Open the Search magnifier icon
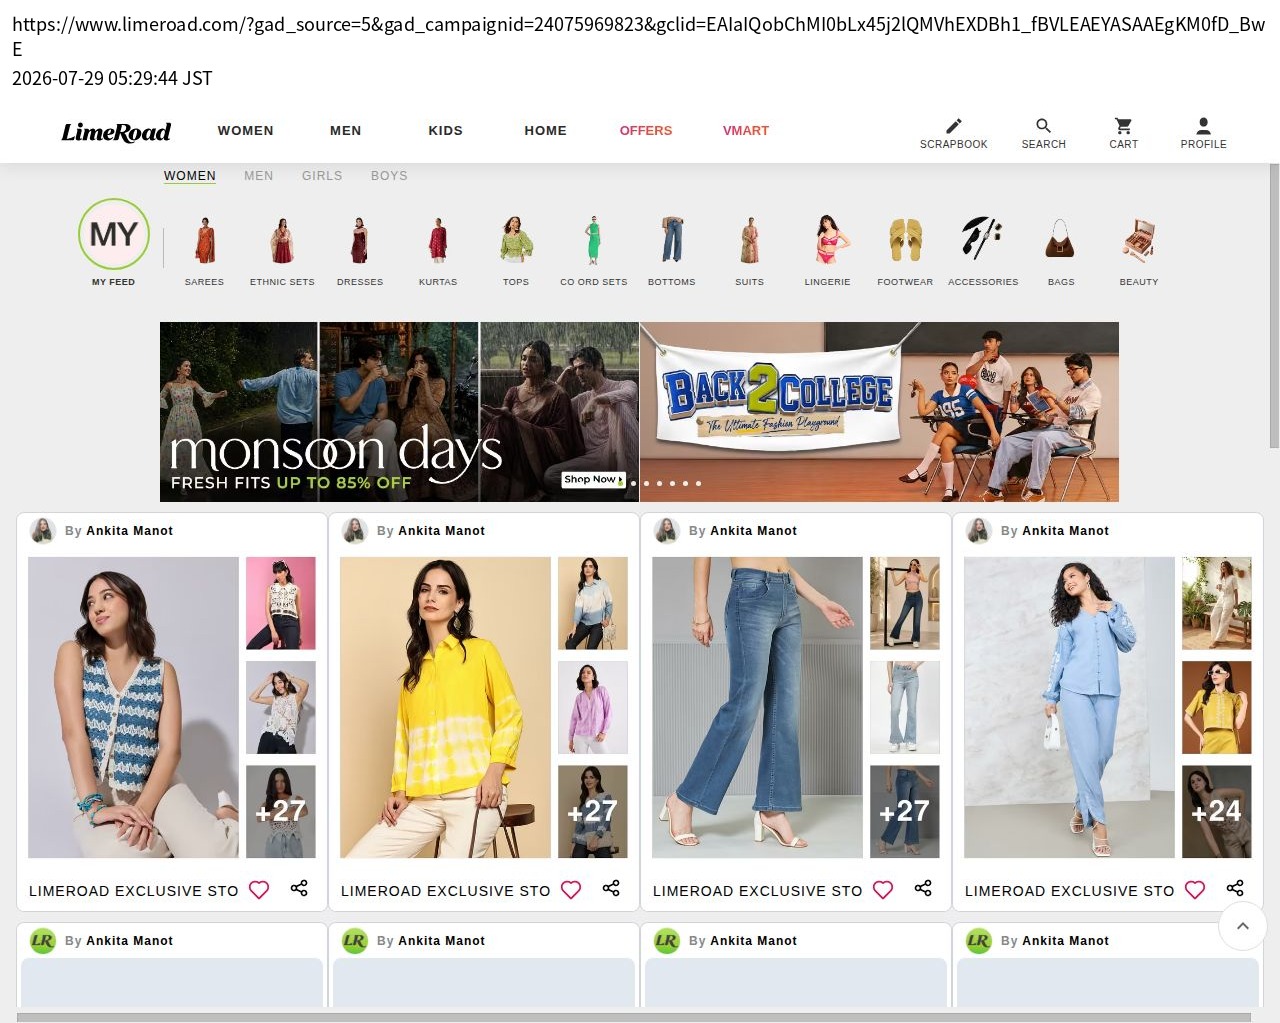The height and width of the screenshot is (1023, 1280). pyautogui.click(x=1043, y=126)
